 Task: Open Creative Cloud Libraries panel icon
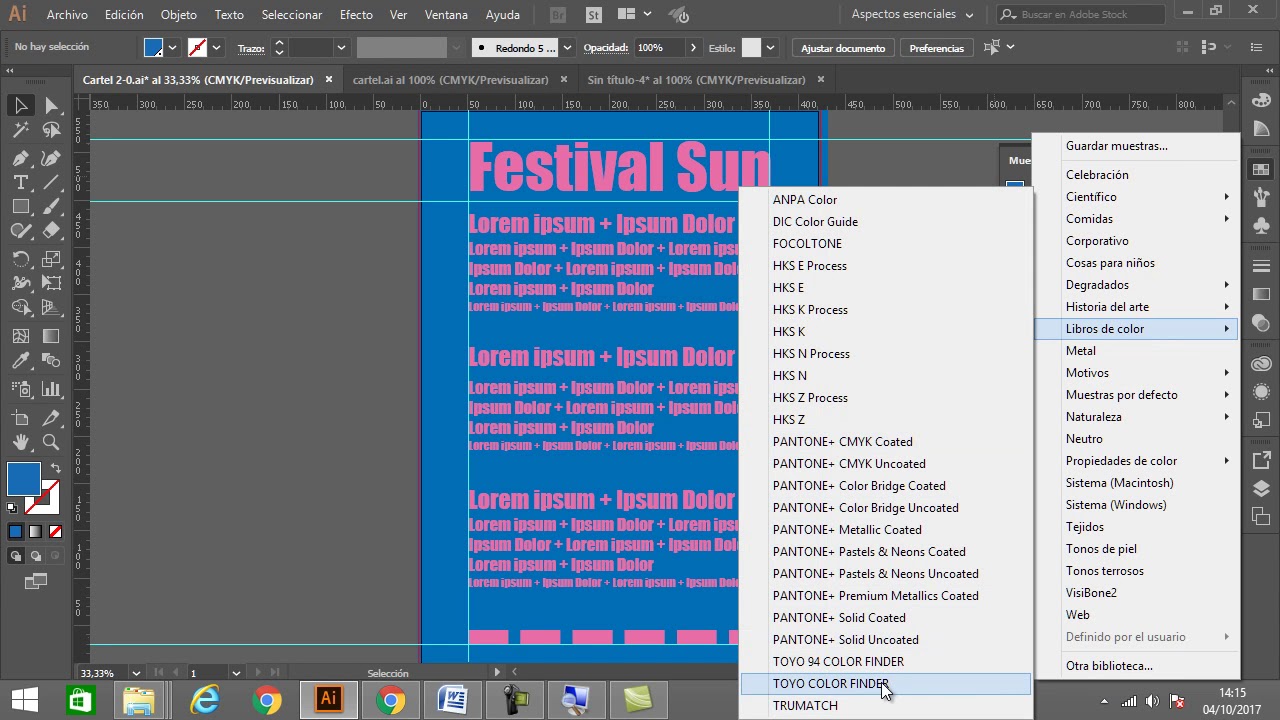(x=1261, y=364)
